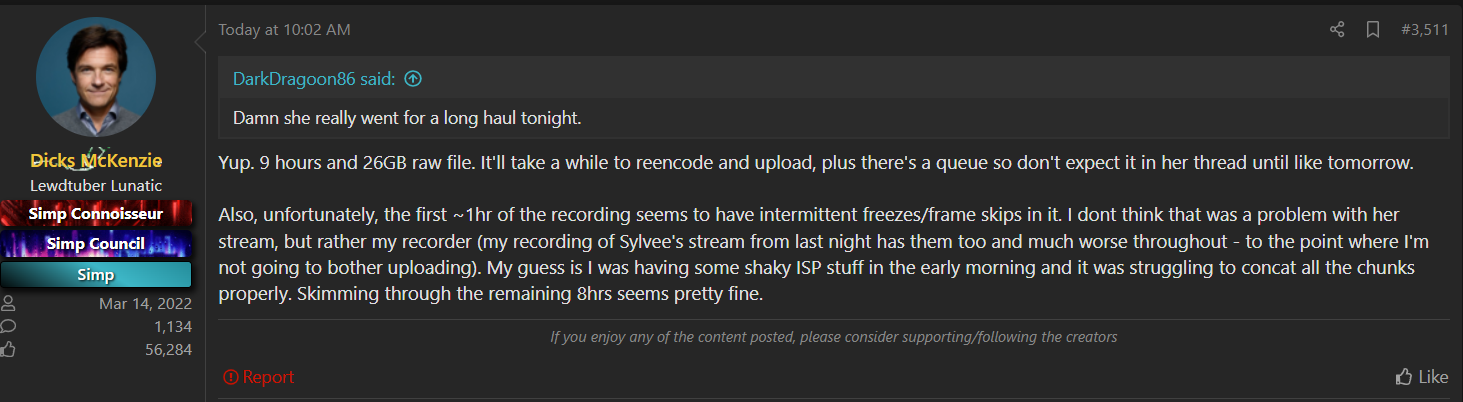This screenshot has height=402, width=1463.
Task: Open the poster's avatar image
Action: click(96, 77)
